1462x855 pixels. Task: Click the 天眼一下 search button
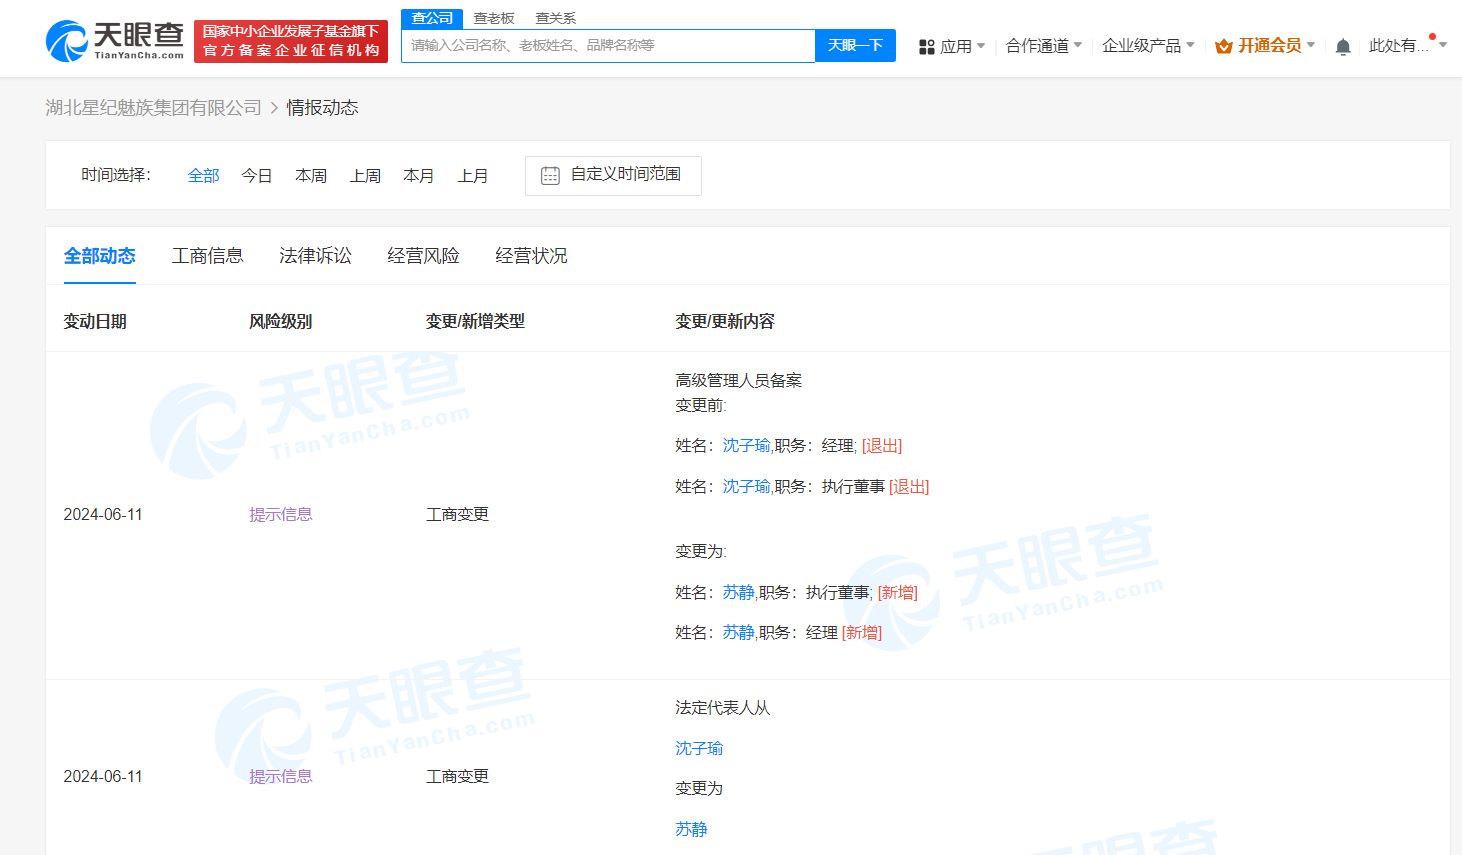855,46
